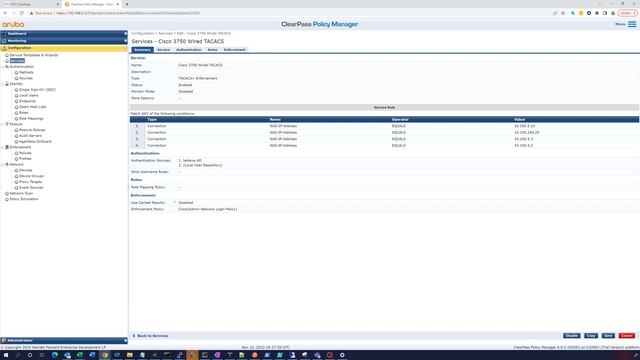Open Static Host Lists
The height and width of the screenshot is (360, 640).
33,107
